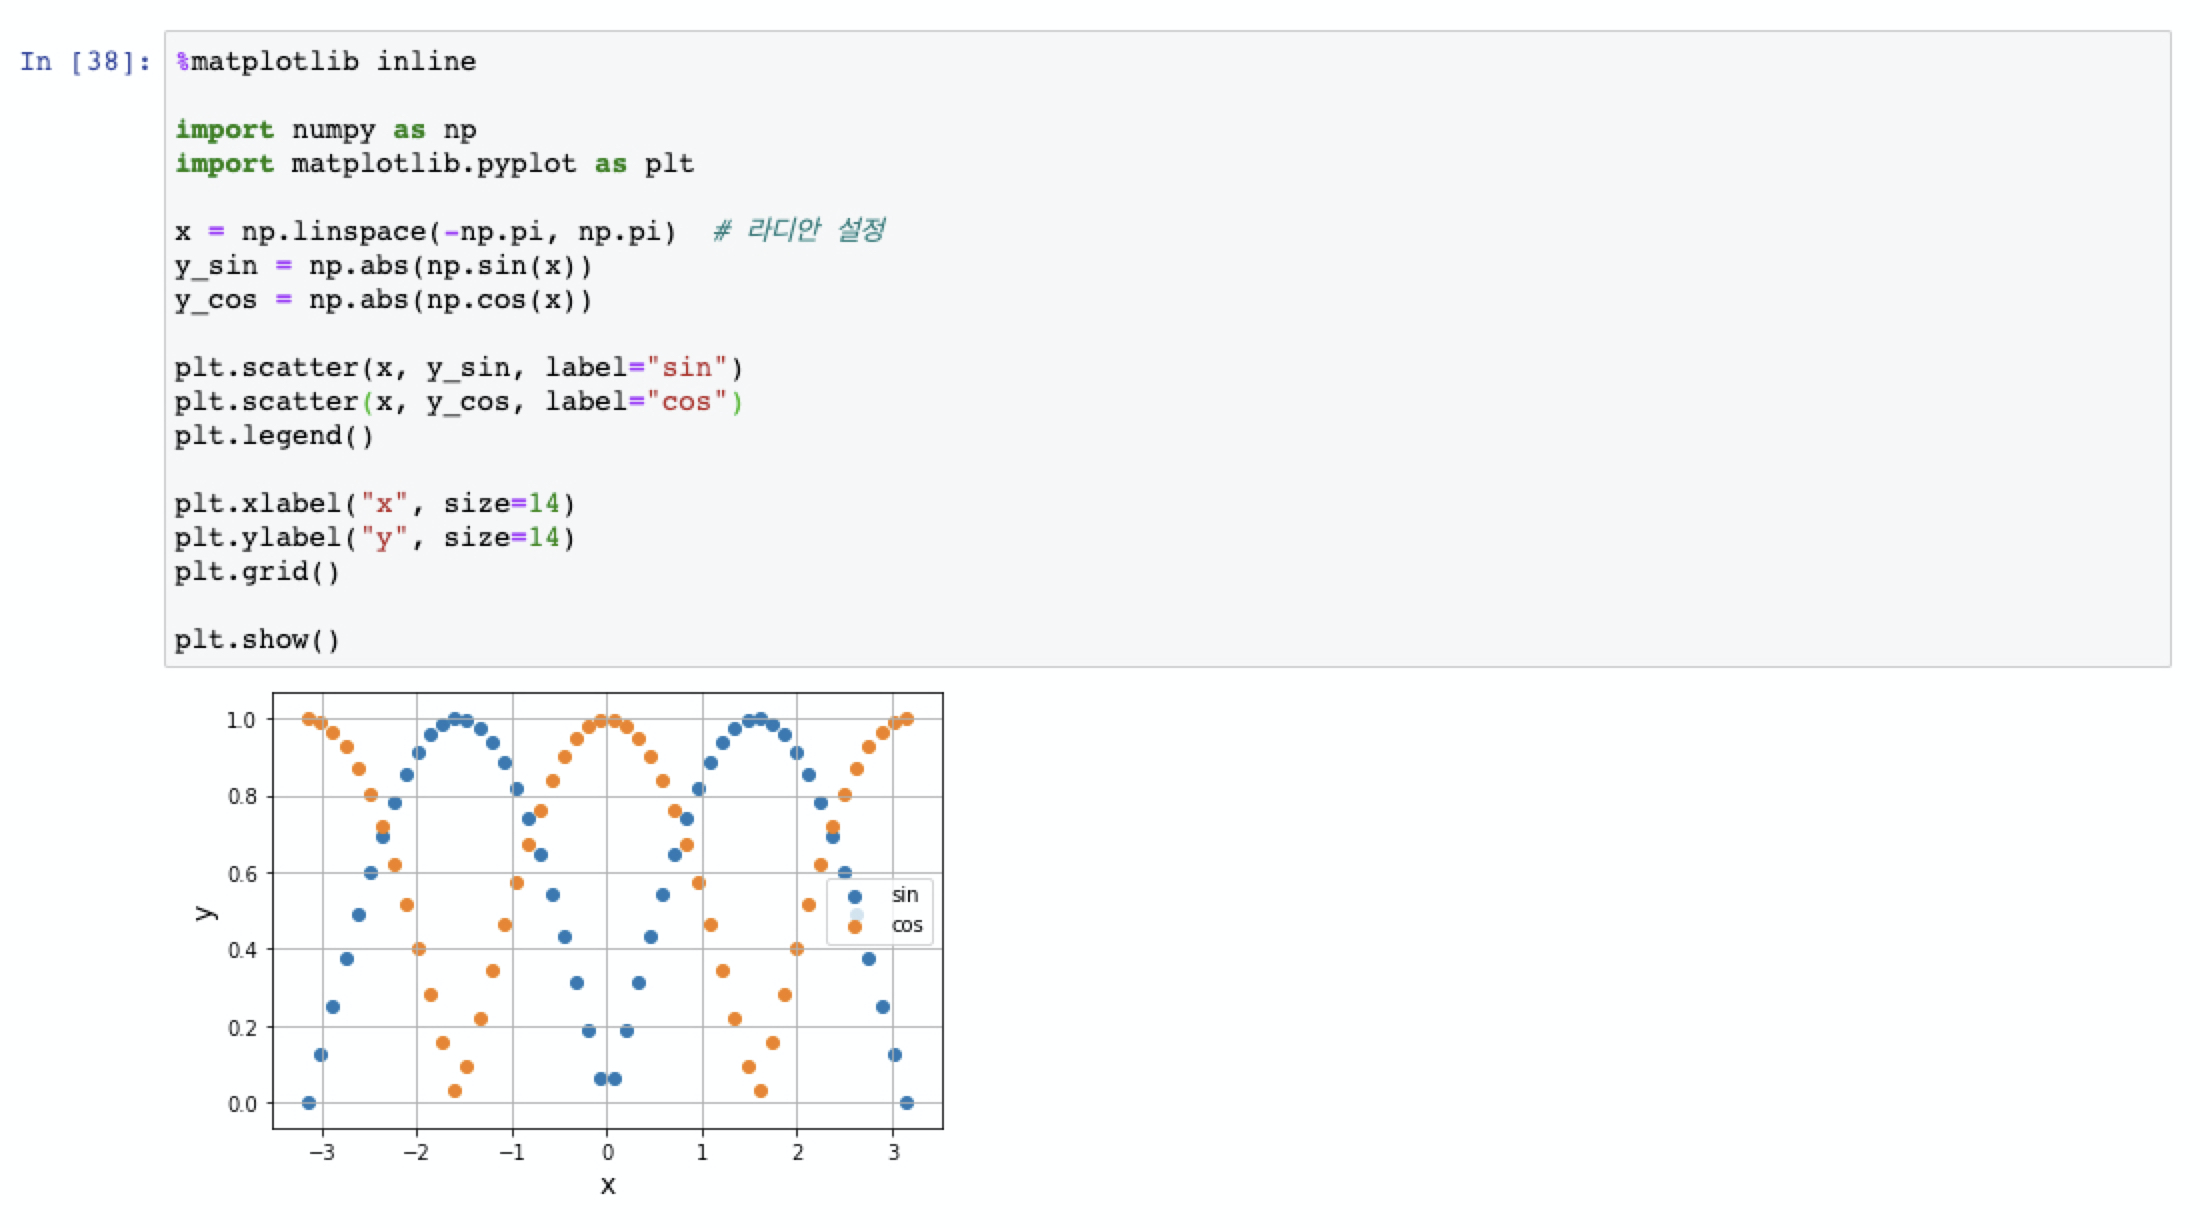2200x1228 pixels.
Task: Click the np.linspace assignment line
Action: tap(425, 232)
